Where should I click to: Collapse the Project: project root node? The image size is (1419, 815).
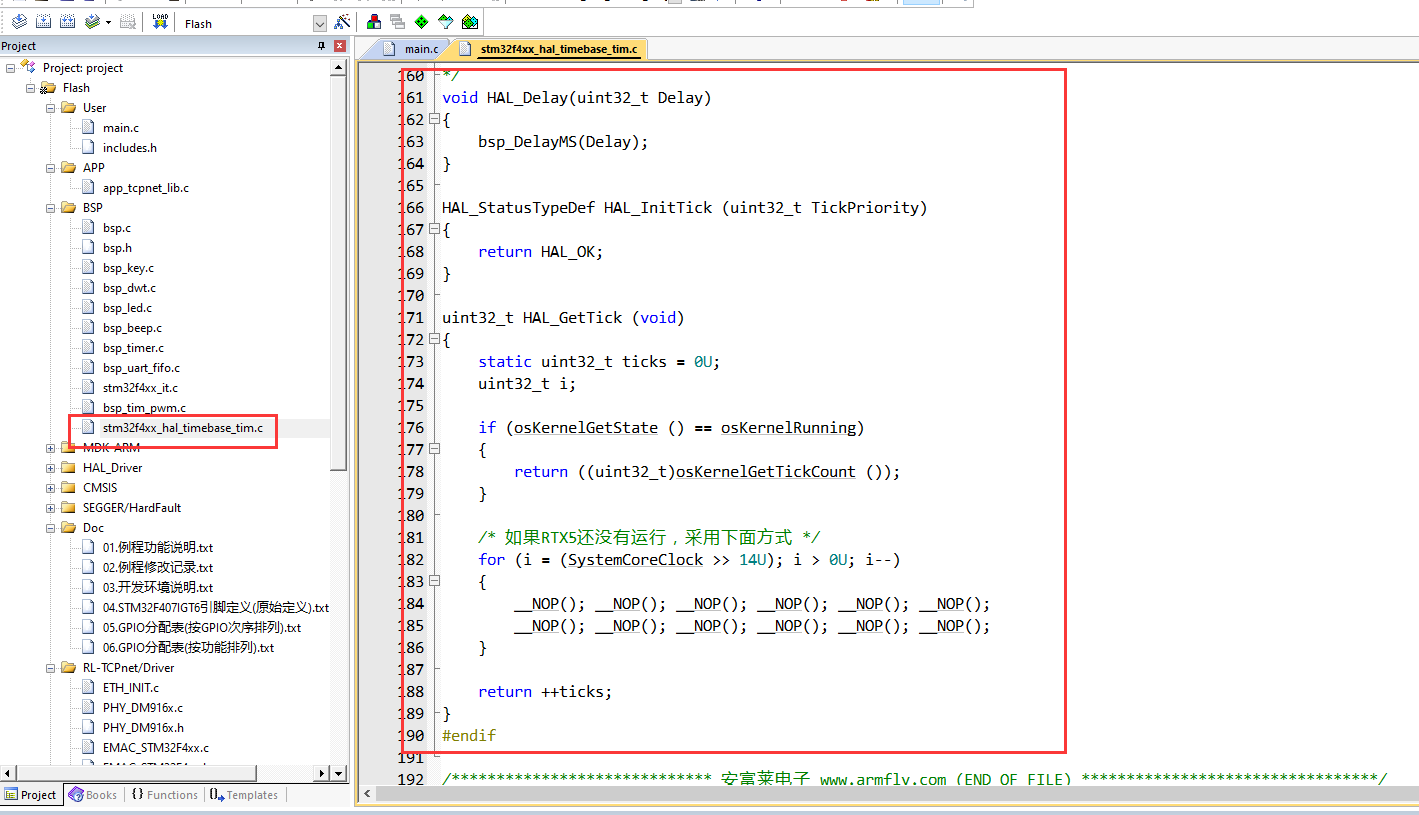[11, 68]
